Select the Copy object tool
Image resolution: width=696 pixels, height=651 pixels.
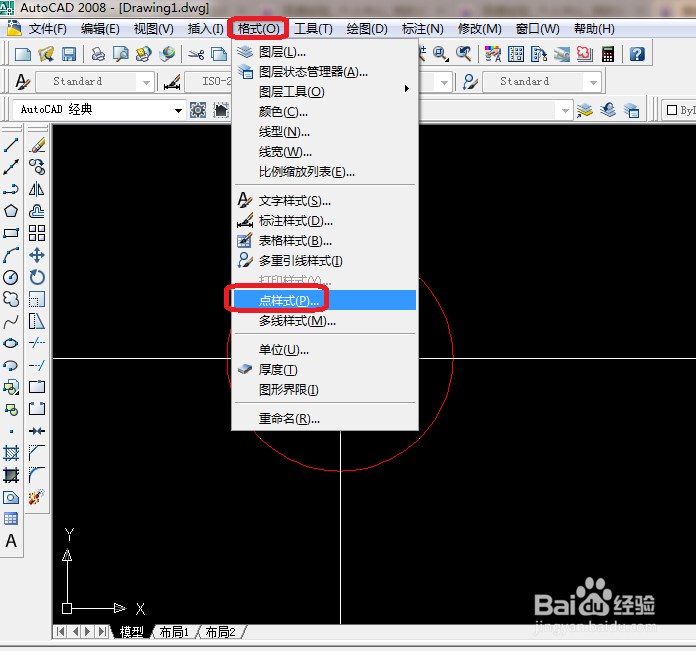(37, 167)
